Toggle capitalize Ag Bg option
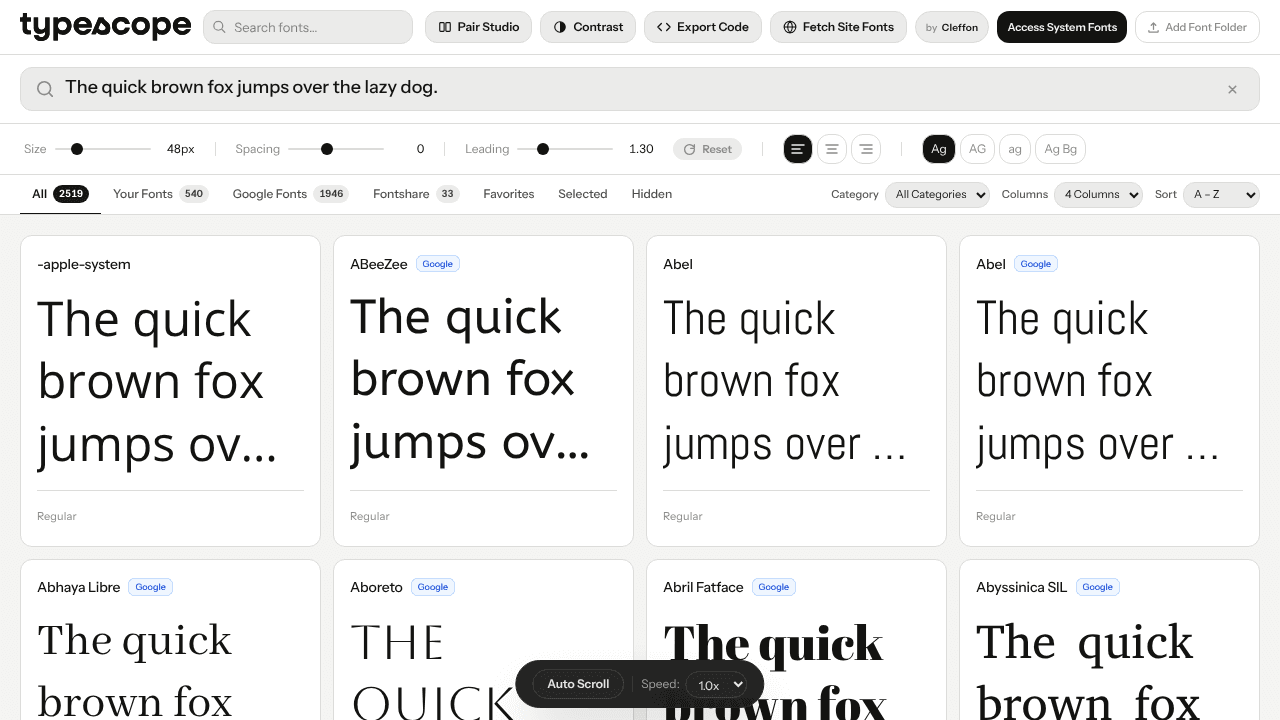 click(1060, 149)
